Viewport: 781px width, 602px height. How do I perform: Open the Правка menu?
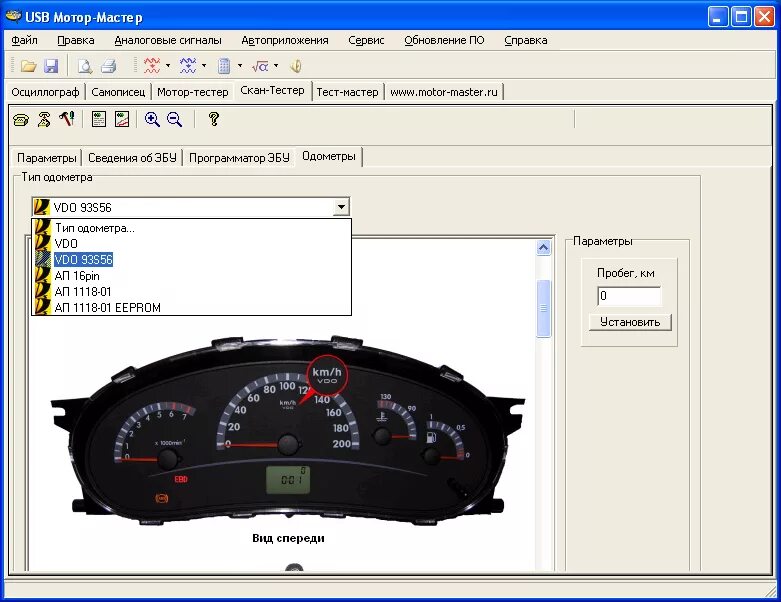point(76,40)
